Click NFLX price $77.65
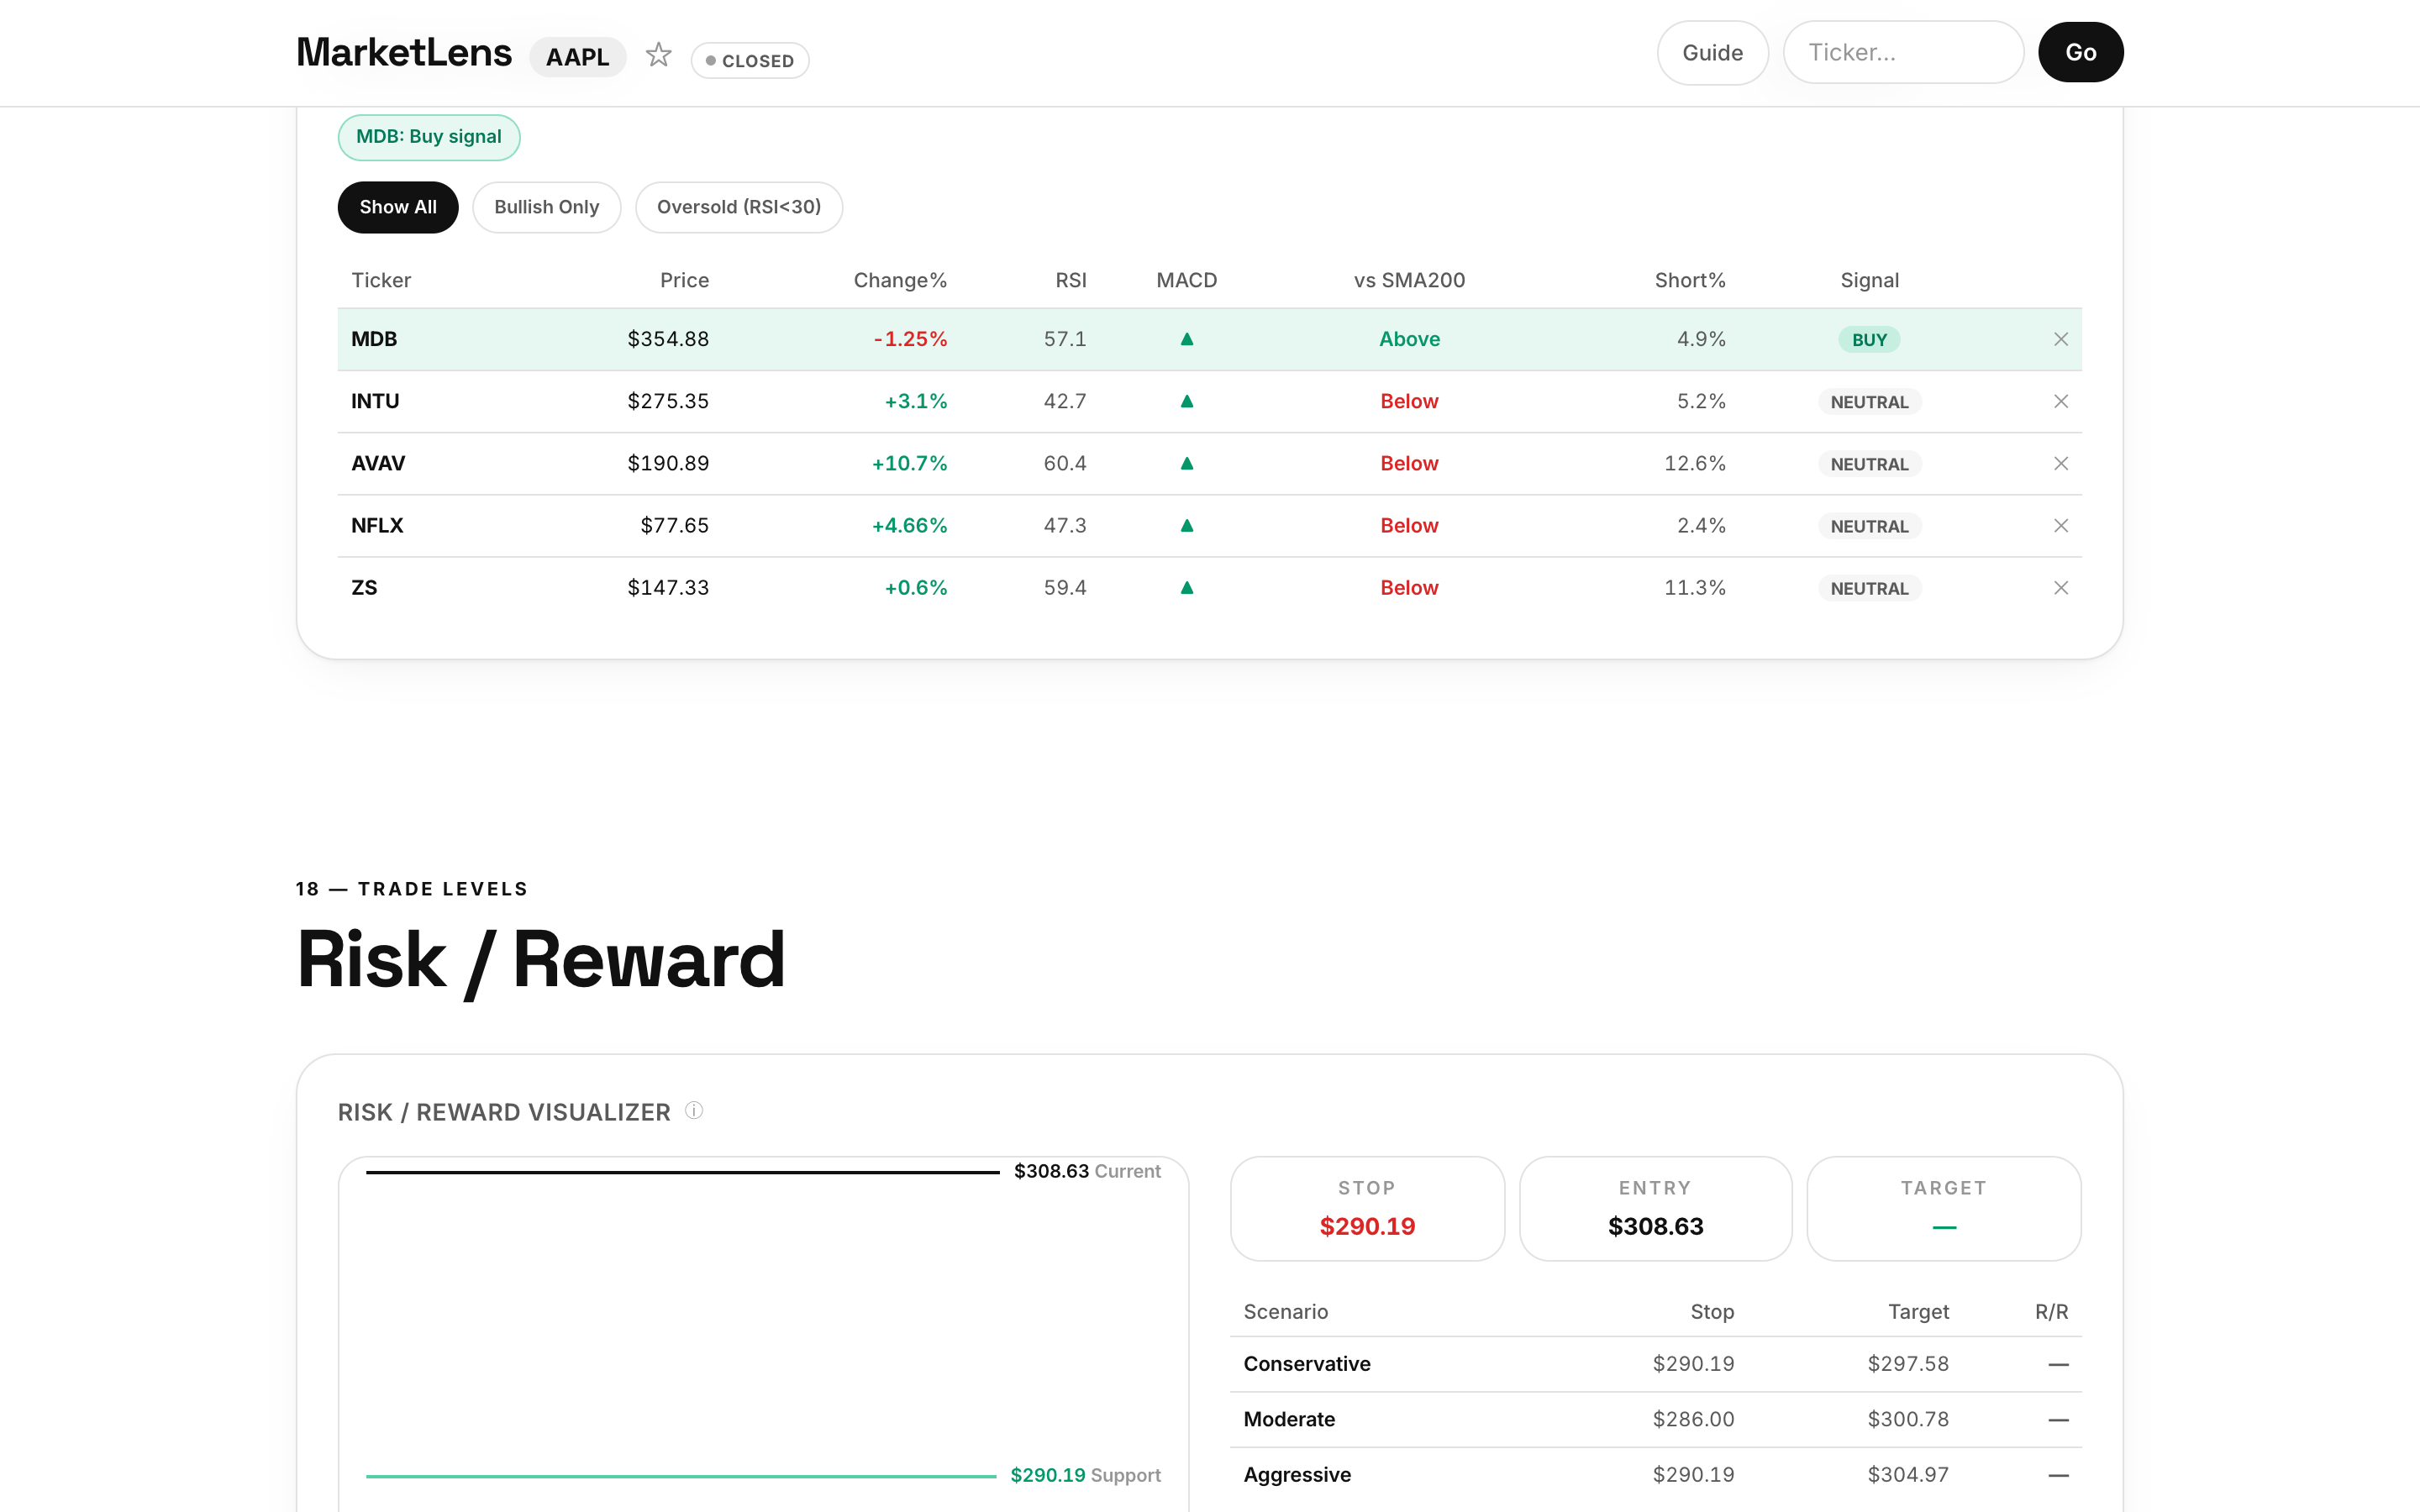 click(675, 526)
